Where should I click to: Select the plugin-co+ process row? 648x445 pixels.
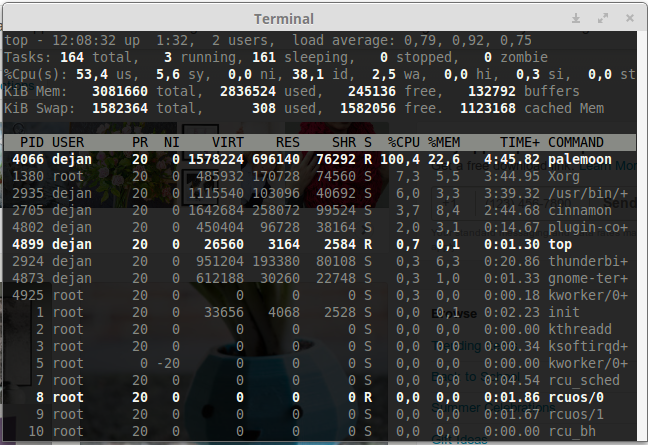319,227
